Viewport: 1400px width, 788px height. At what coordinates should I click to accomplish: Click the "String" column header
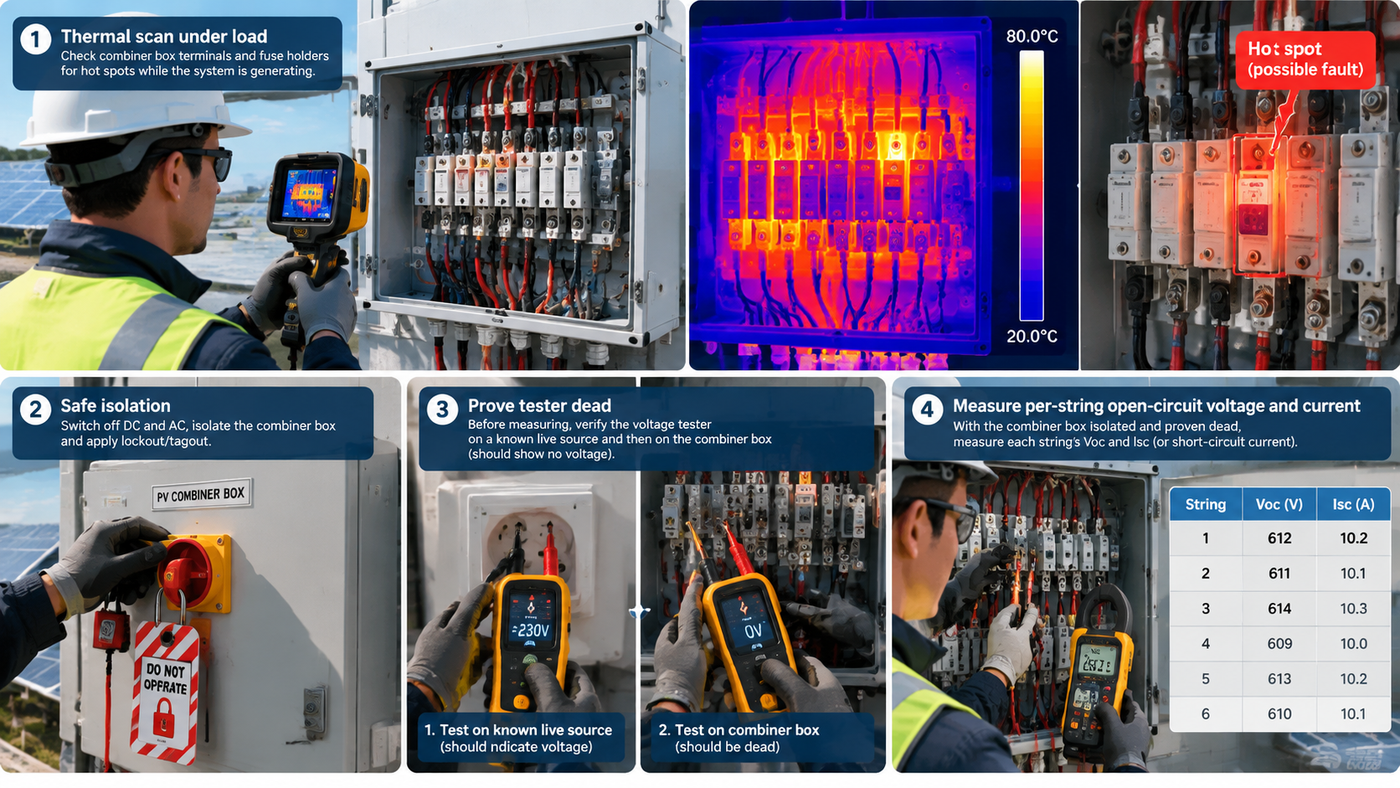(x=1205, y=505)
